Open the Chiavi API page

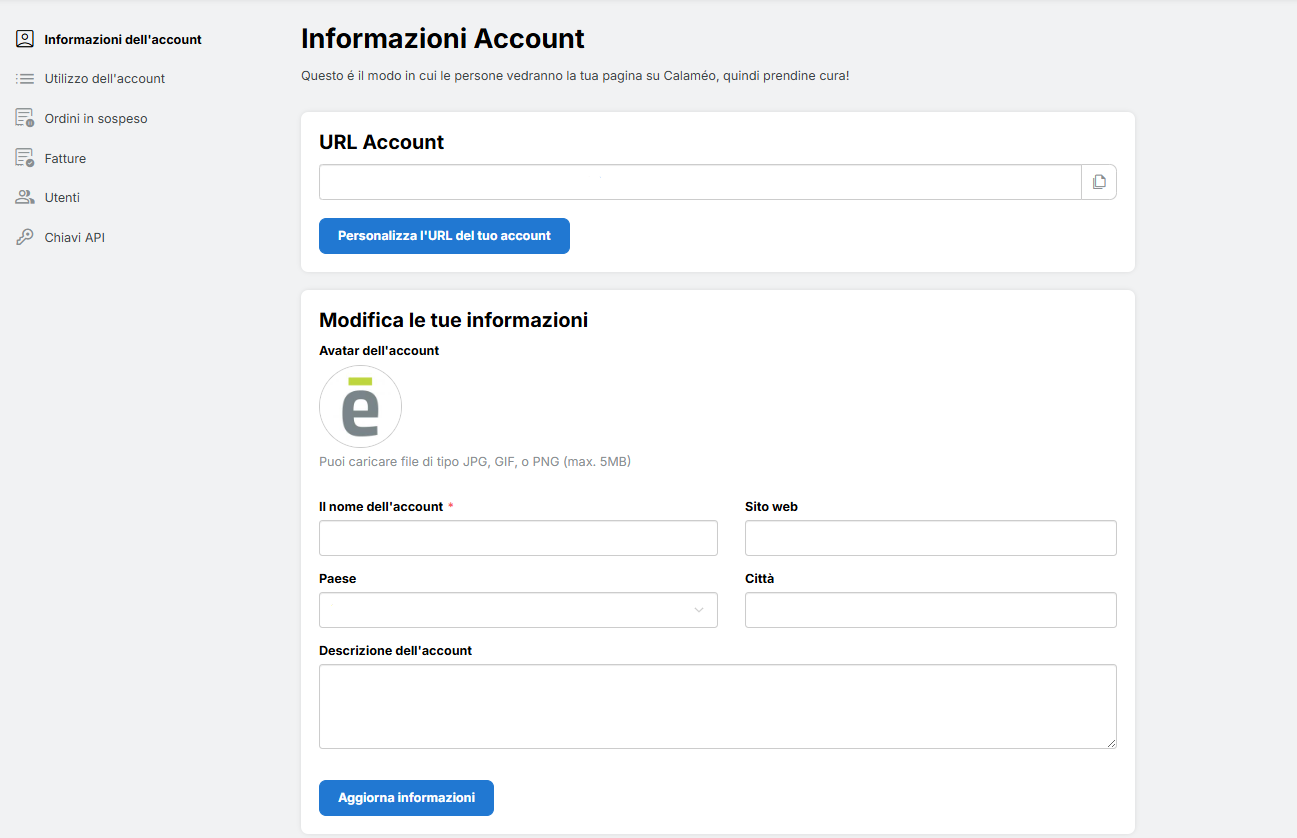click(x=74, y=238)
